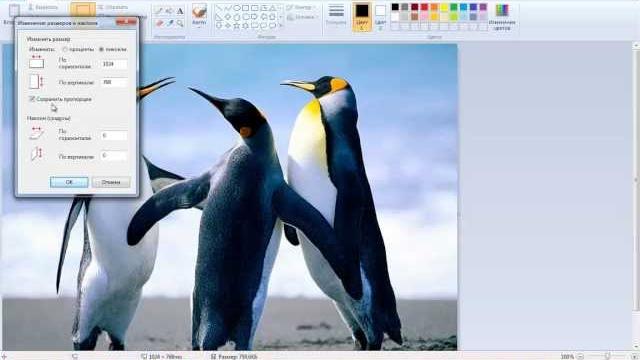Pick the straight Line shape
The image size is (640, 360).
click(219, 8)
